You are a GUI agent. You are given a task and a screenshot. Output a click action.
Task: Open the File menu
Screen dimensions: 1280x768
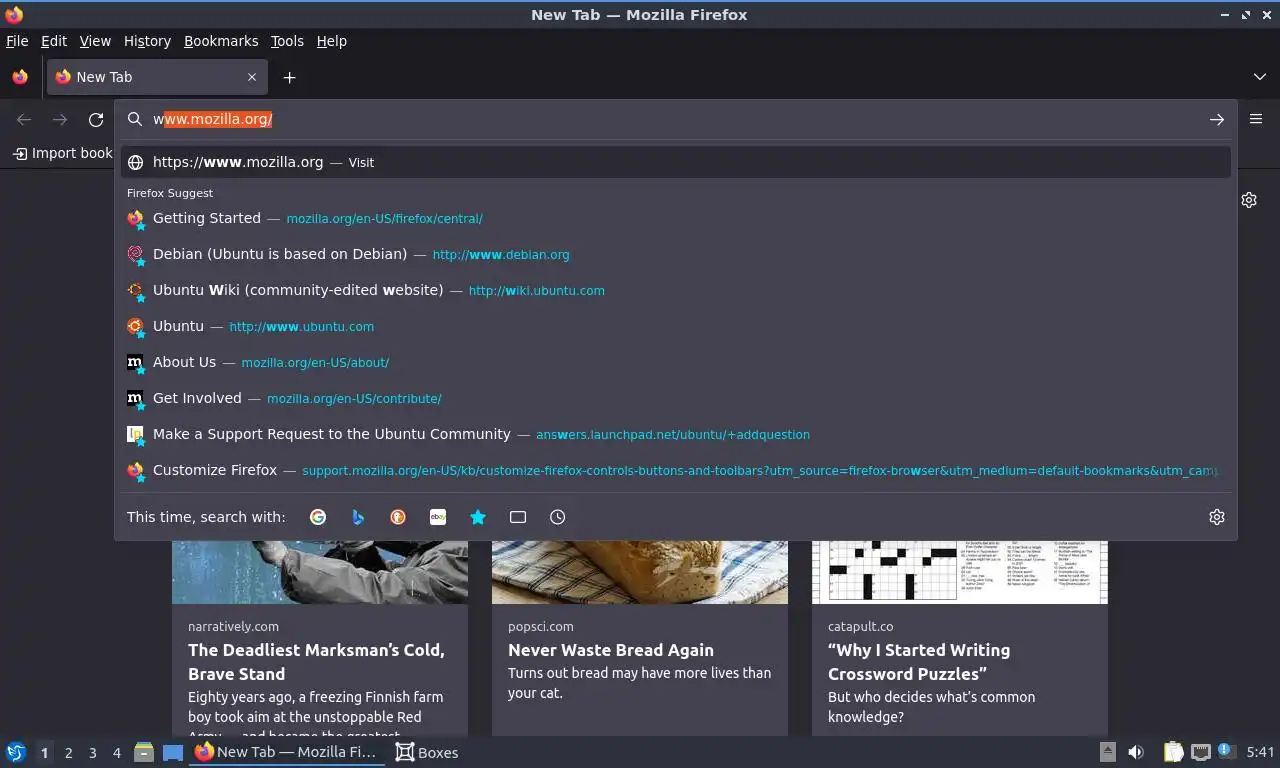pos(17,41)
